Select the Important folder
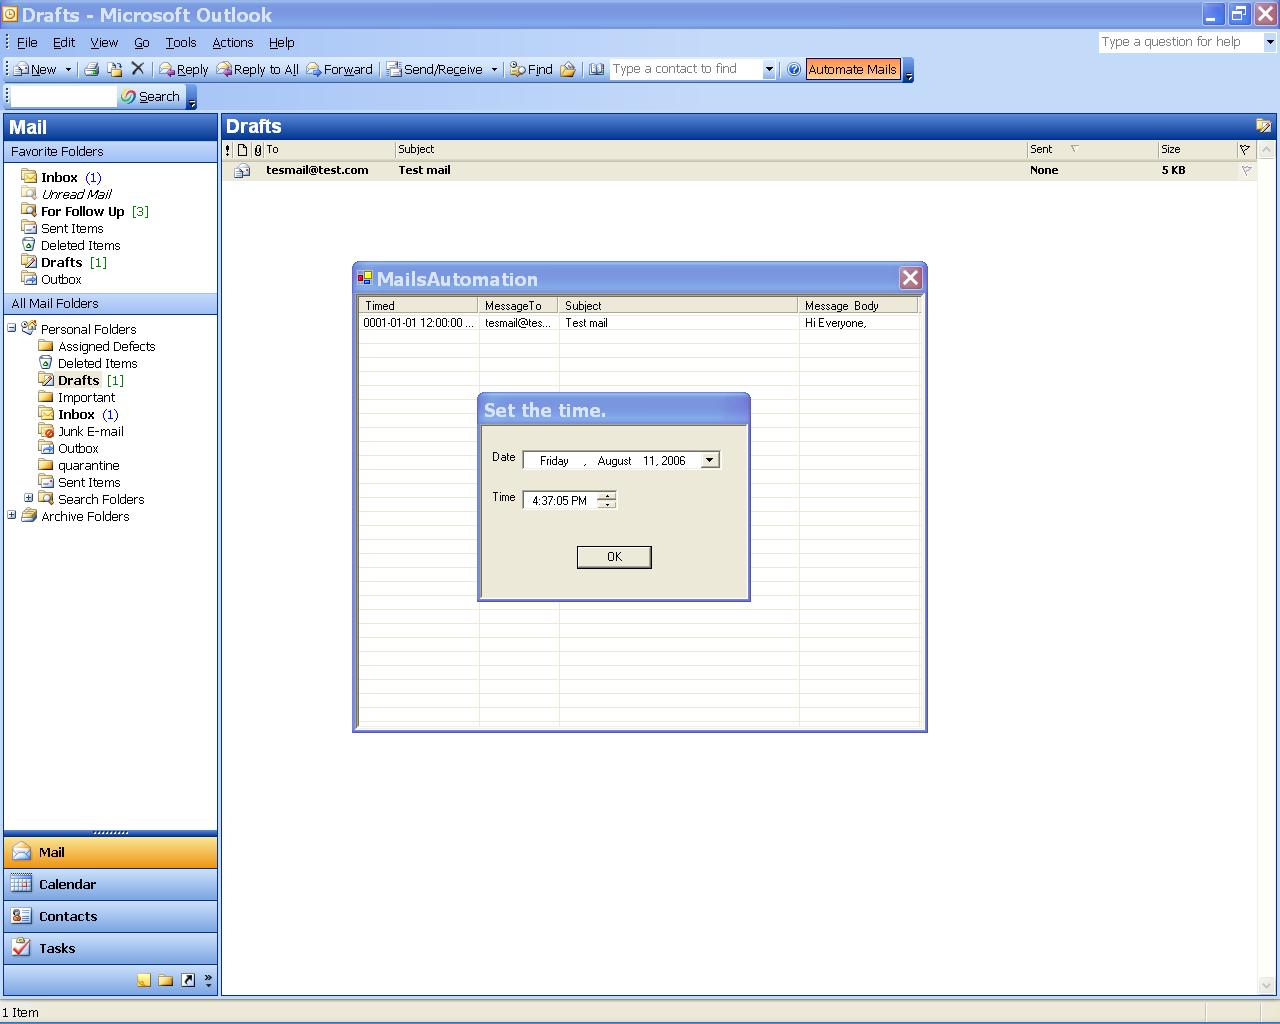1280x1024 pixels. 86,397
